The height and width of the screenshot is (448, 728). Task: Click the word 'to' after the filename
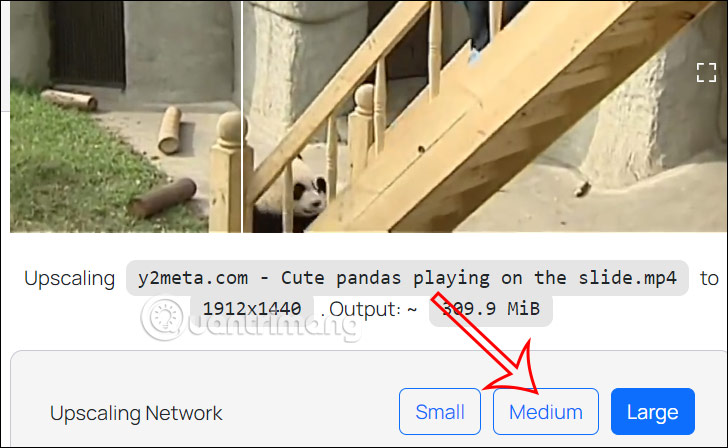[x=709, y=279]
